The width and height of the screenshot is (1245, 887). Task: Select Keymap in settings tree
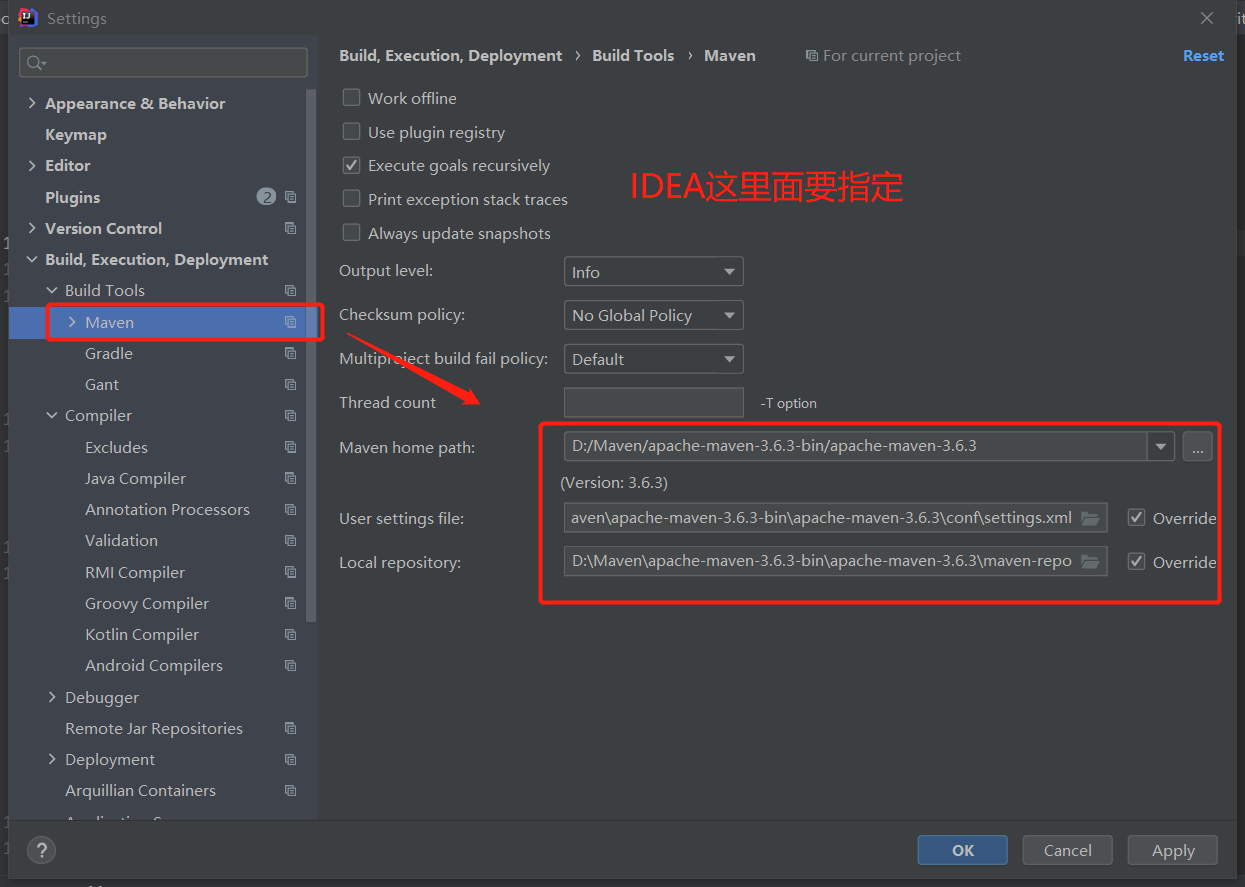(x=76, y=134)
